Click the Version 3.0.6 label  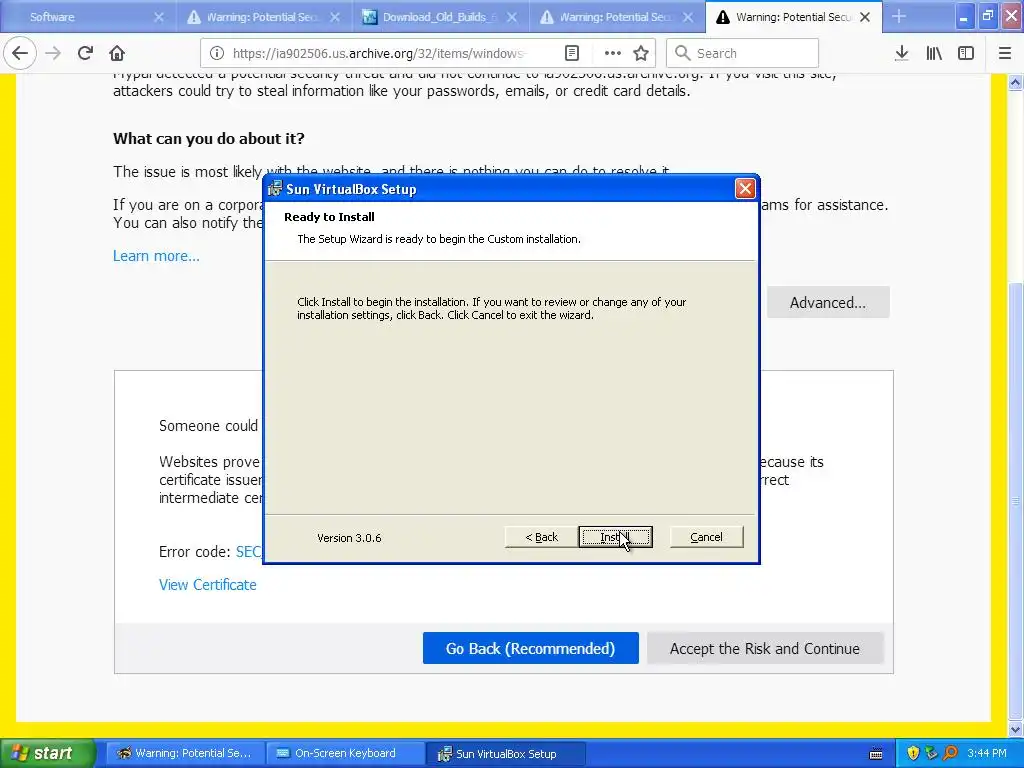click(x=349, y=538)
